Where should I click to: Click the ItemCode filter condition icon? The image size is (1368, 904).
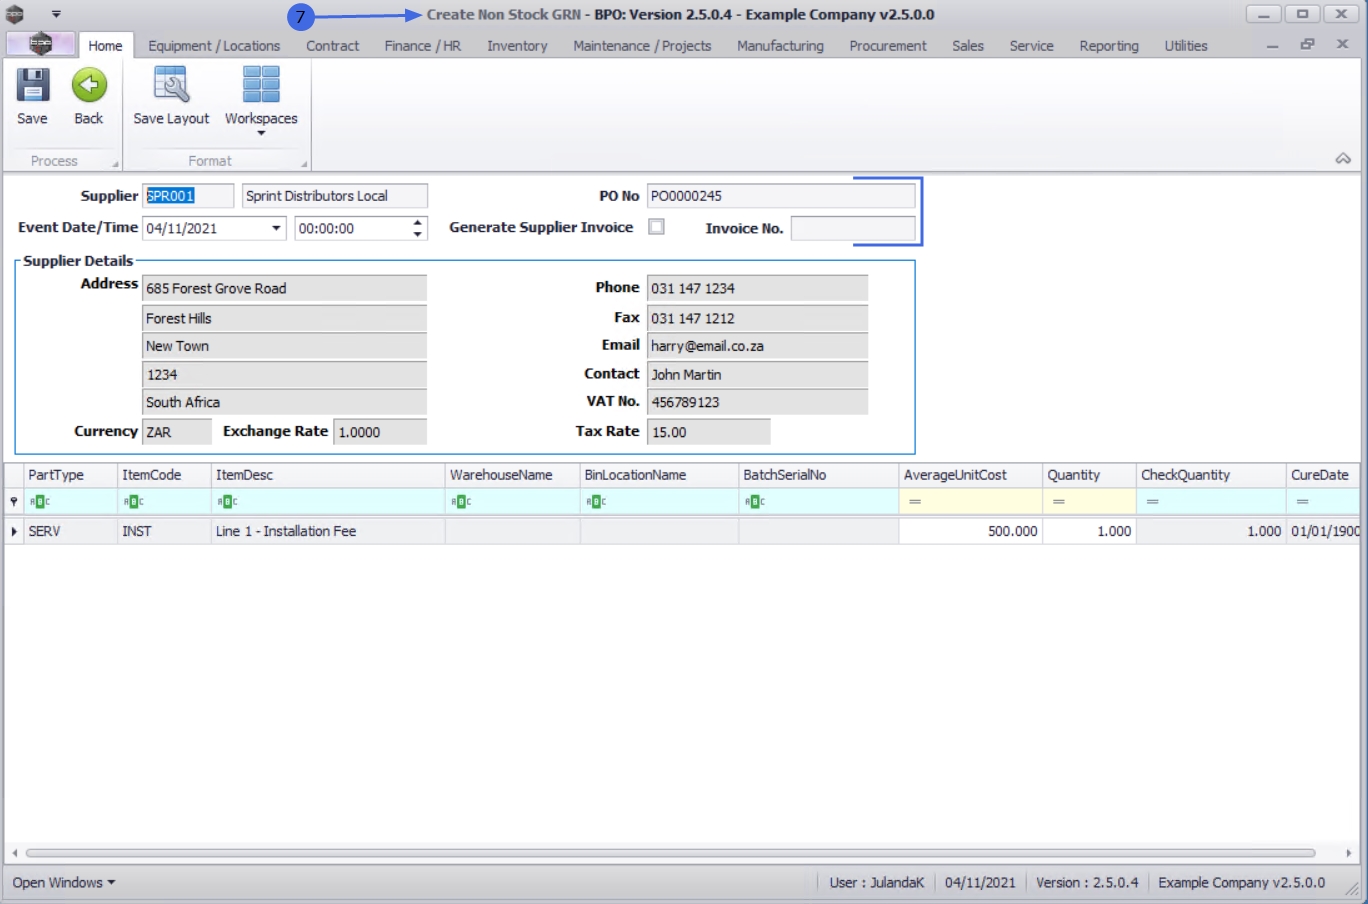tap(133, 502)
